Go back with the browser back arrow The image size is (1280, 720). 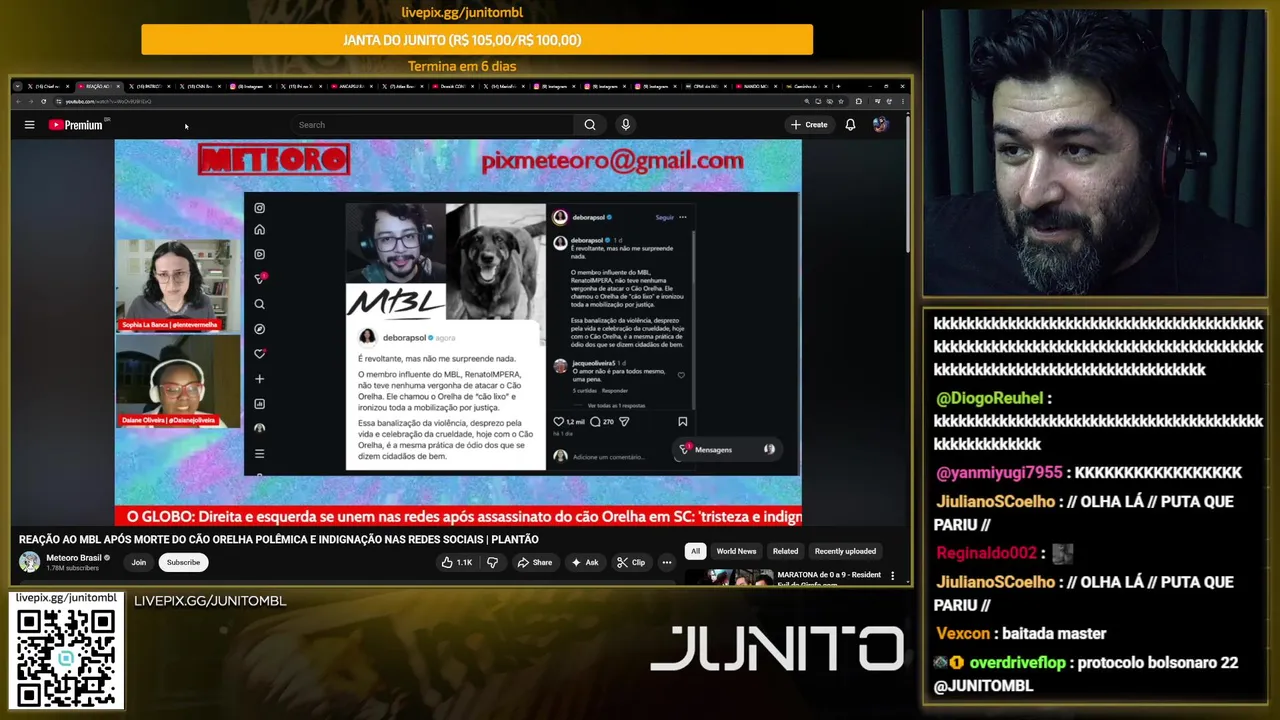[x=19, y=101]
